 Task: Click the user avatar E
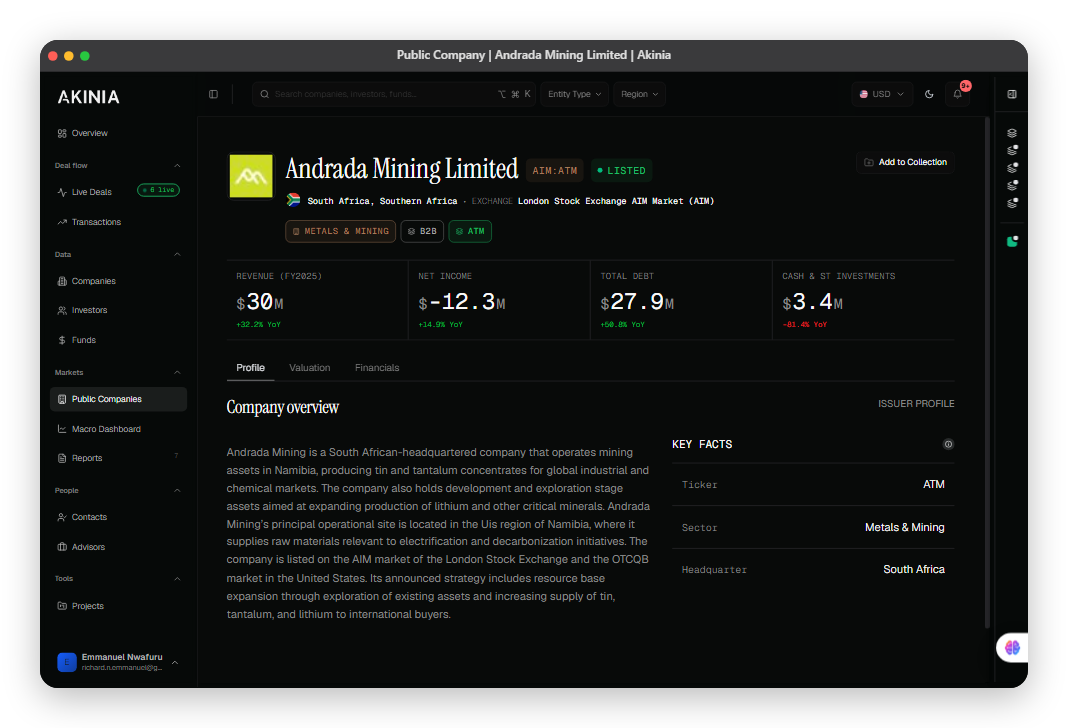coord(67,662)
